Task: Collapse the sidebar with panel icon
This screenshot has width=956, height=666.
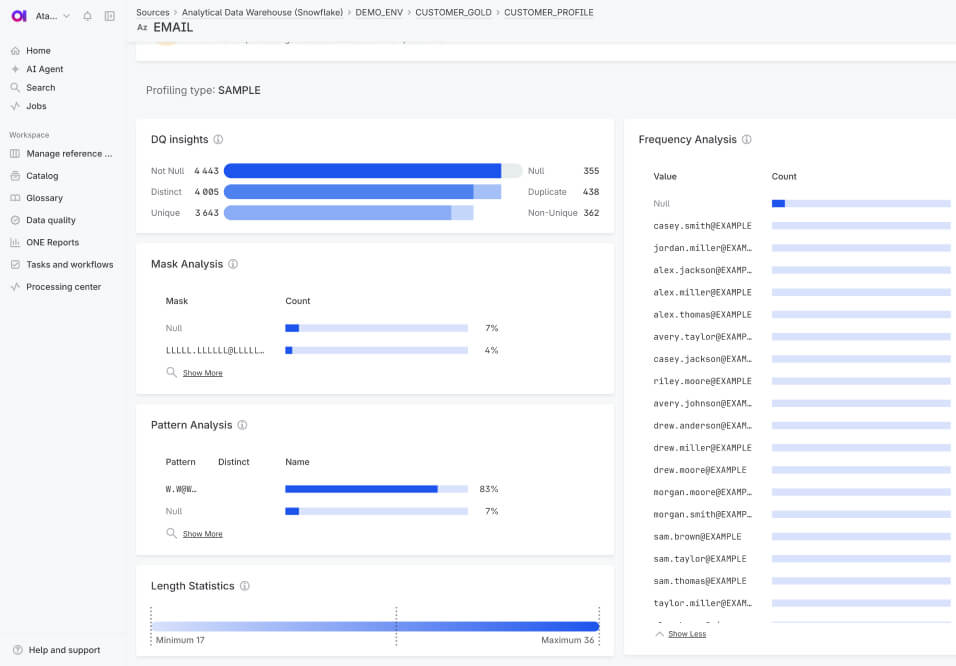Action: click(x=110, y=16)
